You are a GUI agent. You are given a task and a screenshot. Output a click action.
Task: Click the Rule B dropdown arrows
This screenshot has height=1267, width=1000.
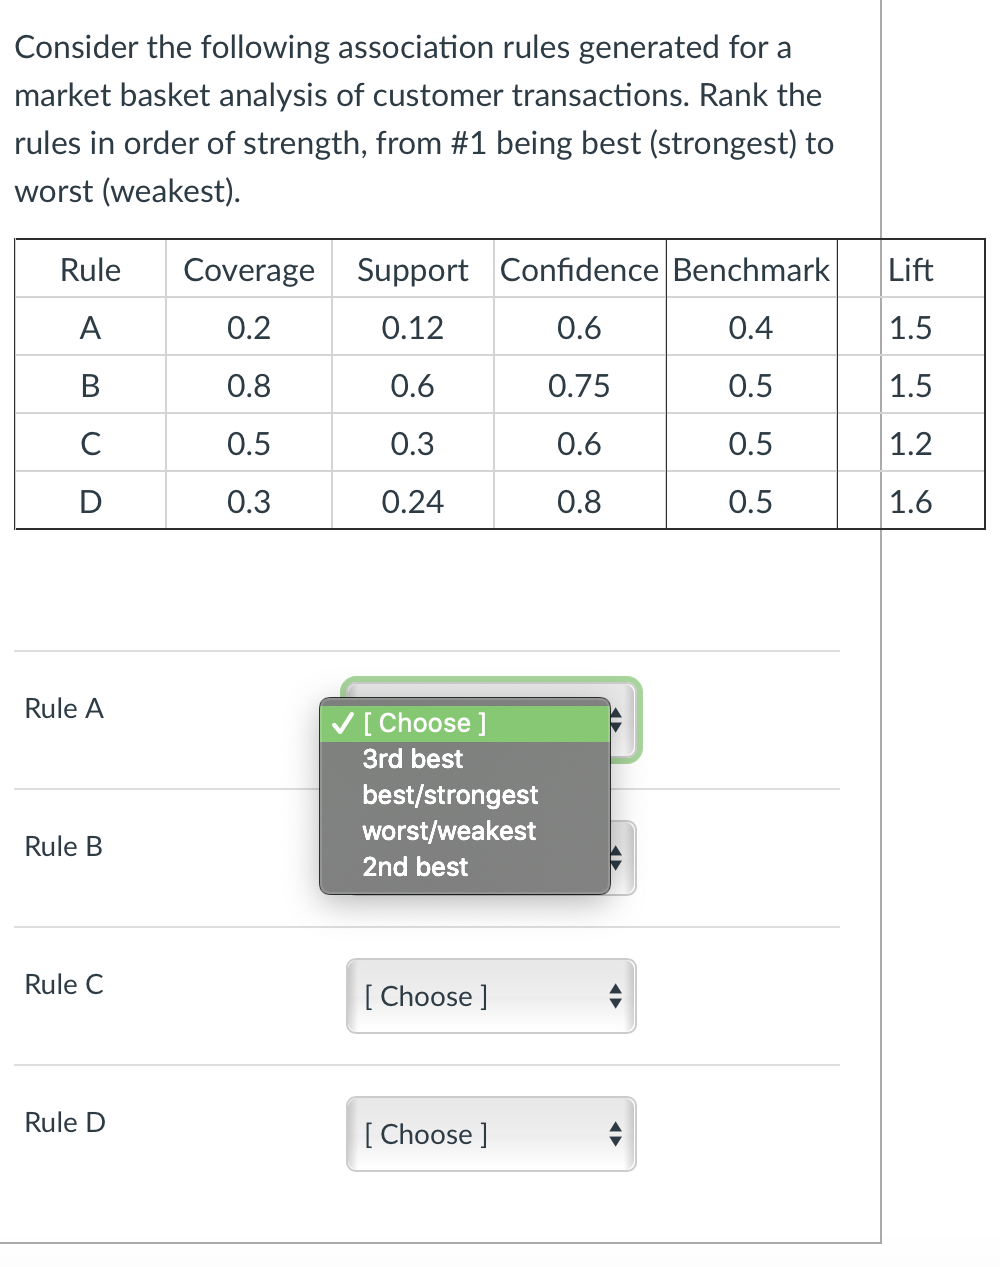pos(617,858)
